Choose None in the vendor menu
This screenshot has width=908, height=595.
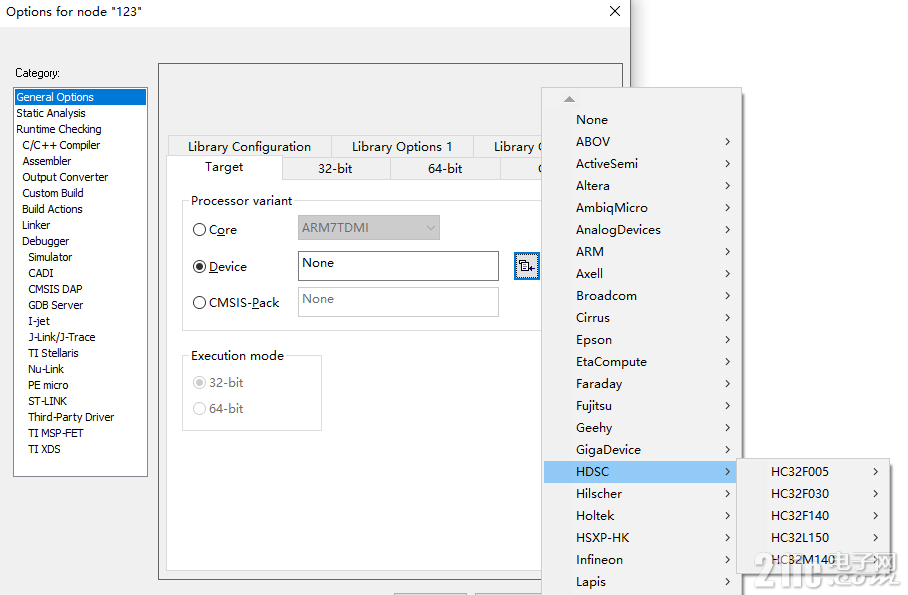pyautogui.click(x=641, y=119)
